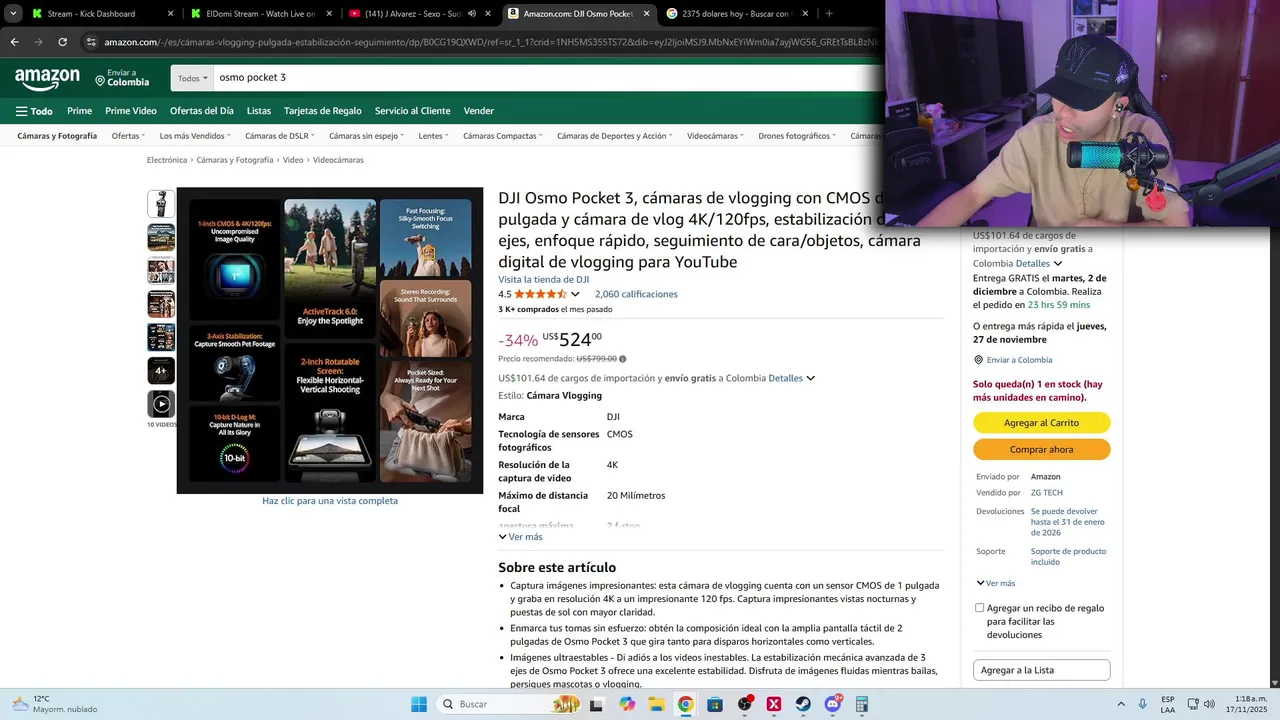Image resolution: width=1280 pixels, height=720 pixels.
Task: Expand import charges Detalles under price
Action: coord(792,378)
